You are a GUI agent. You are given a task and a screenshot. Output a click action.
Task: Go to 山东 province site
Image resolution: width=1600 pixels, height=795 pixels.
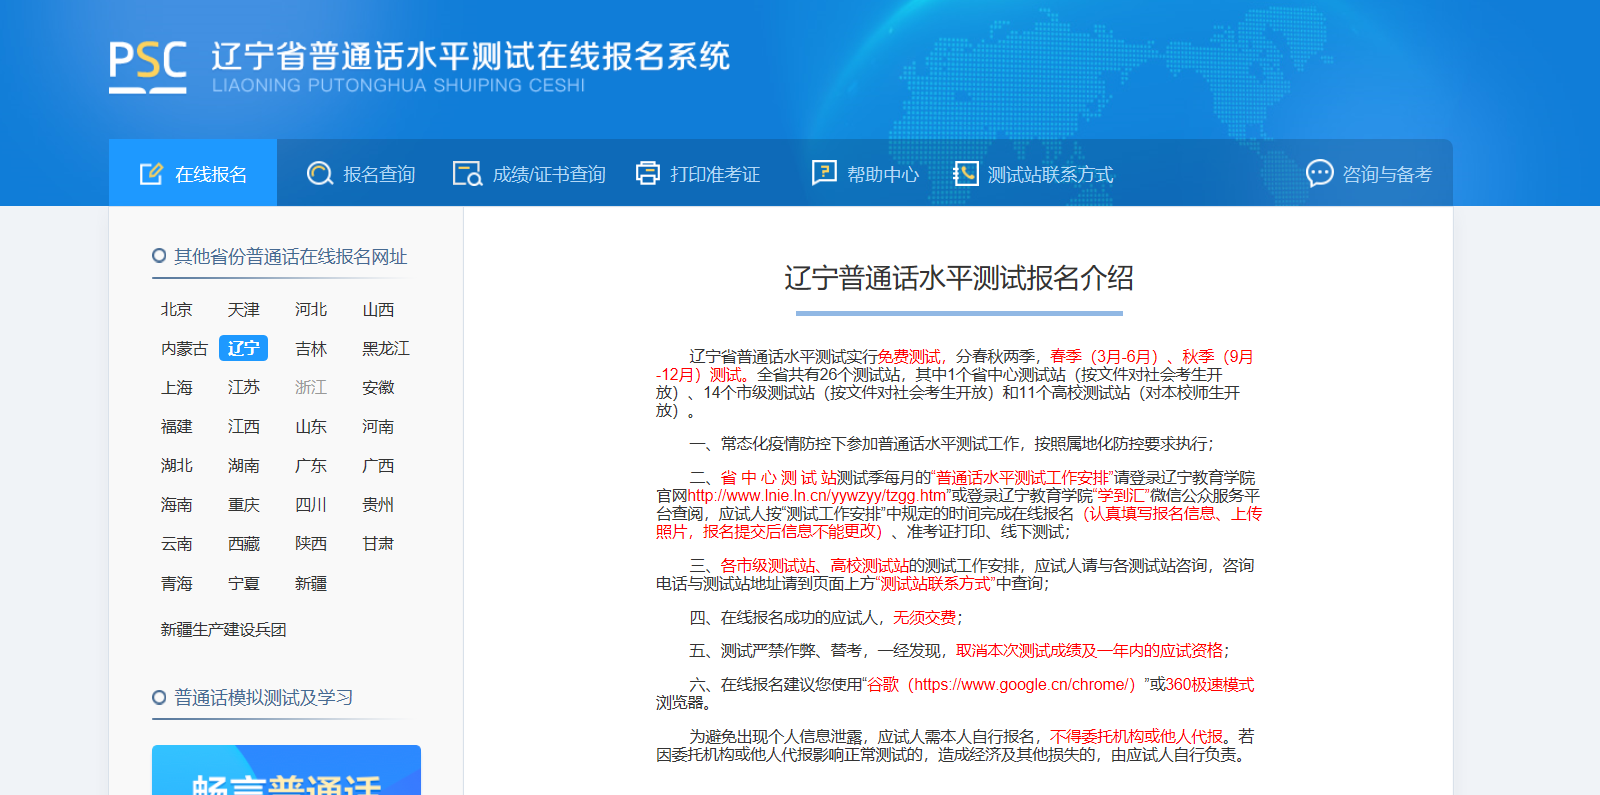pyautogui.click(x=311, y=427)
